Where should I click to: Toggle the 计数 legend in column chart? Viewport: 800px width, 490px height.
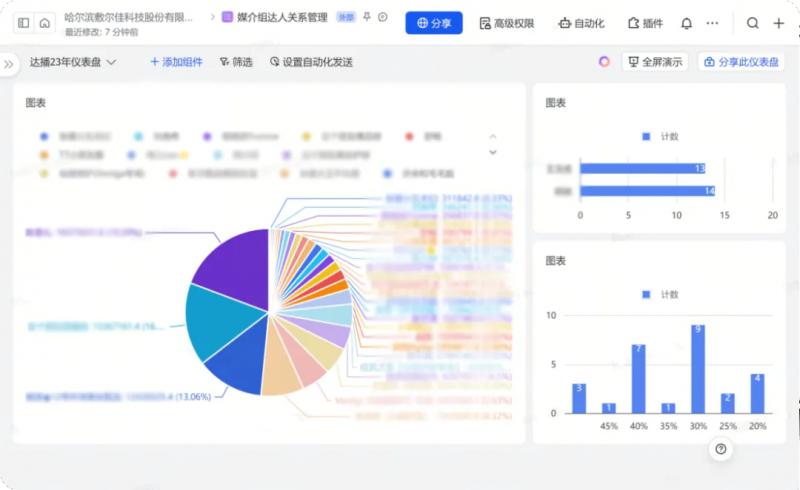click(662, 294)
